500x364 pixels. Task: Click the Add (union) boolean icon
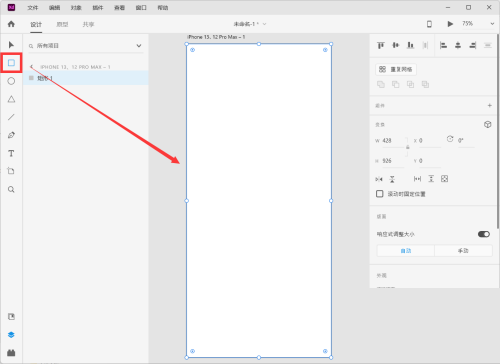click(381, 84)
